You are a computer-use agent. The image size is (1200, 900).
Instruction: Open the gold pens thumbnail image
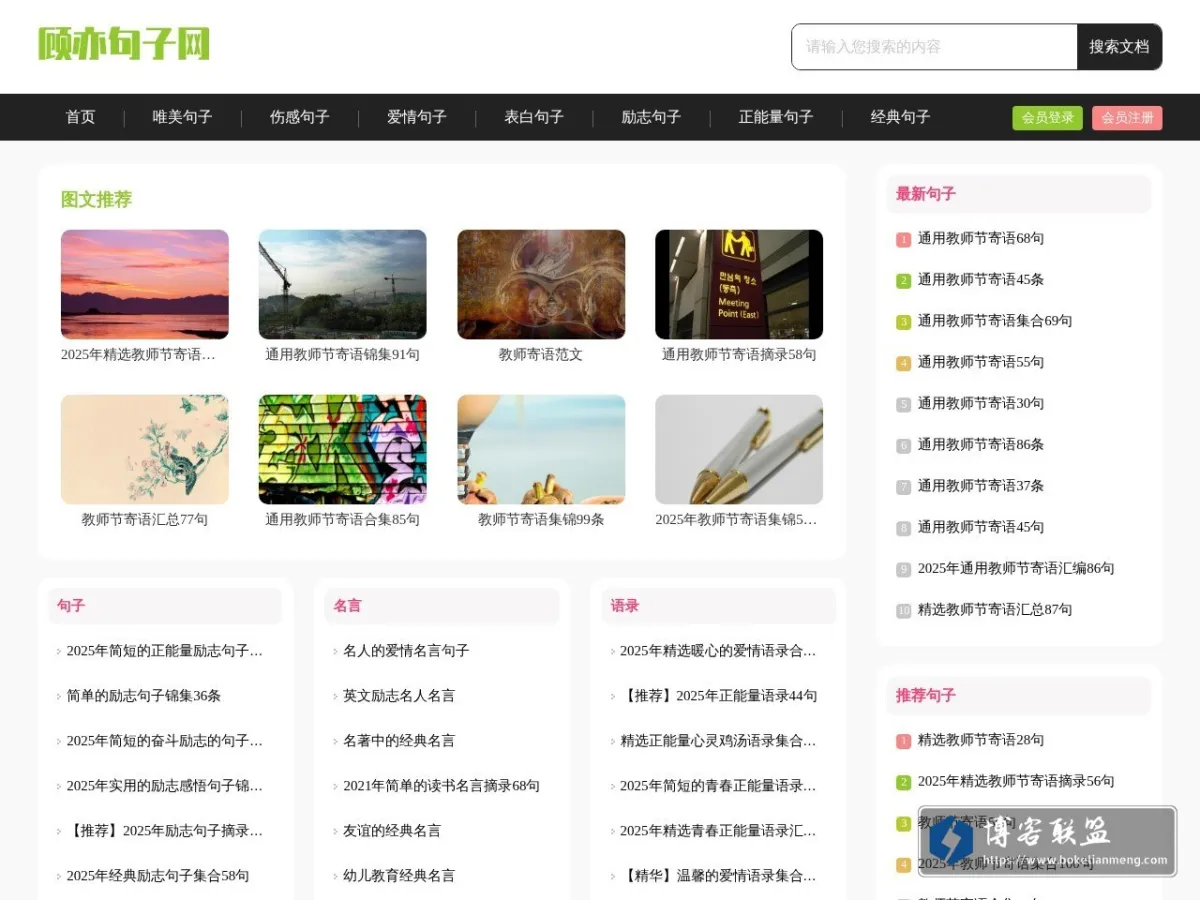(739, 450)
